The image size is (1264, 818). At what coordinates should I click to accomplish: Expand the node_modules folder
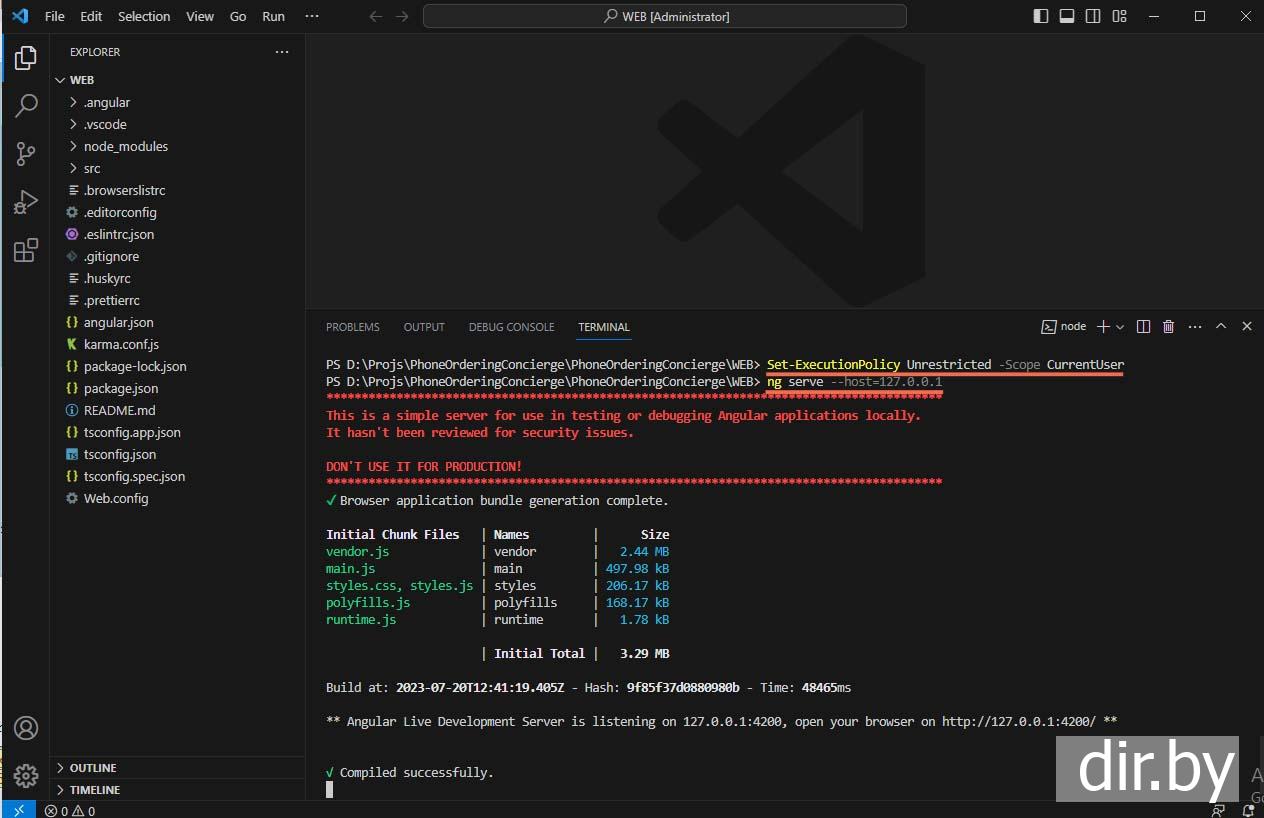pos(125,146)
